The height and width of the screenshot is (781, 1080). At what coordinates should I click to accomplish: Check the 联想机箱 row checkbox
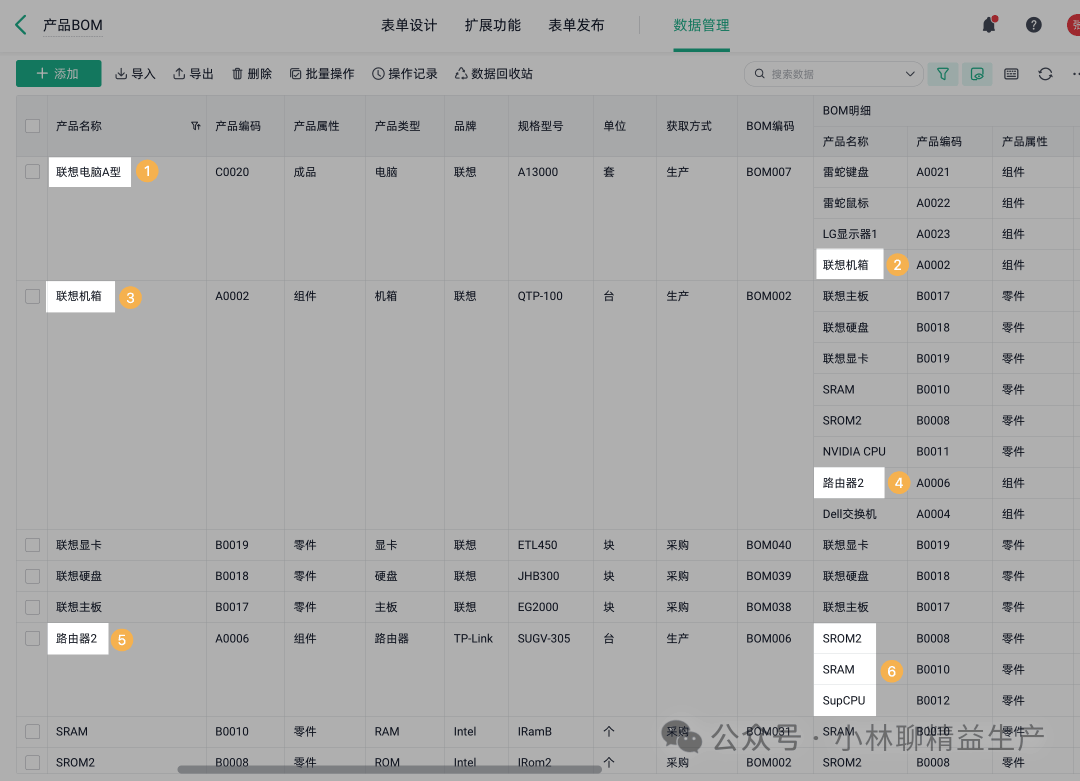tap(32, 296)
